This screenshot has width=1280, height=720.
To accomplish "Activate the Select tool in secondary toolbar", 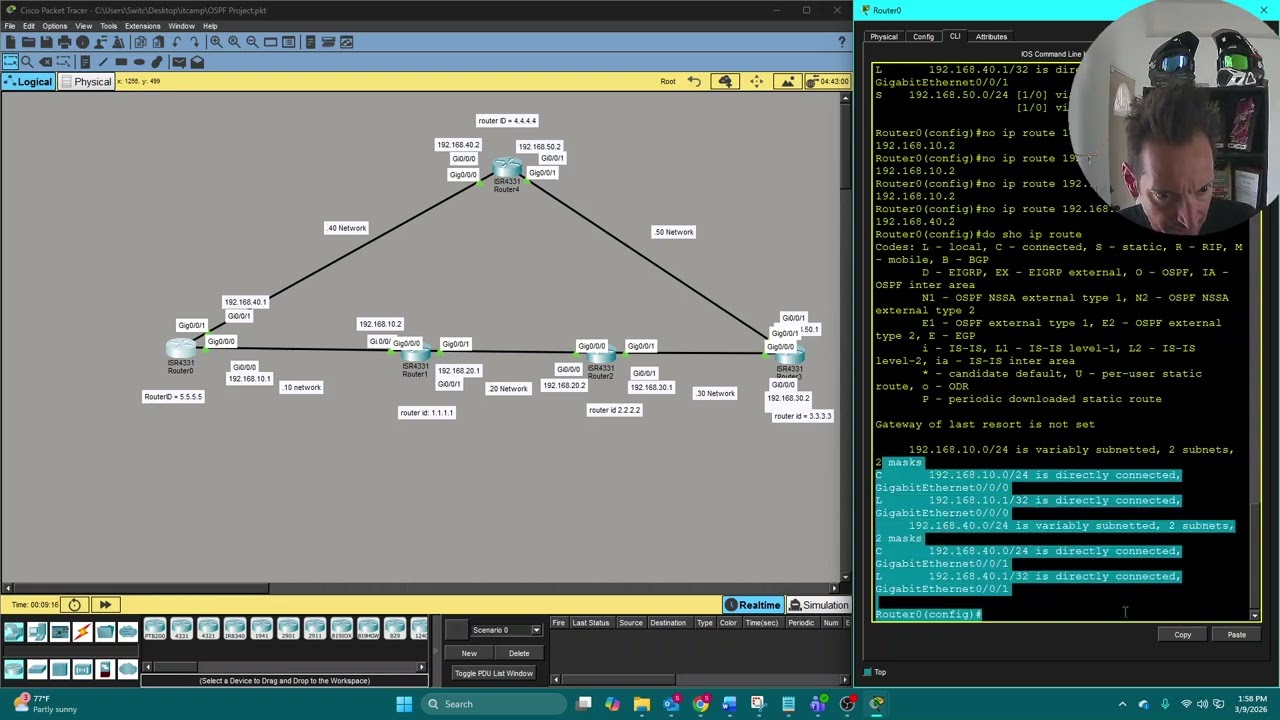I will point(10,62).
